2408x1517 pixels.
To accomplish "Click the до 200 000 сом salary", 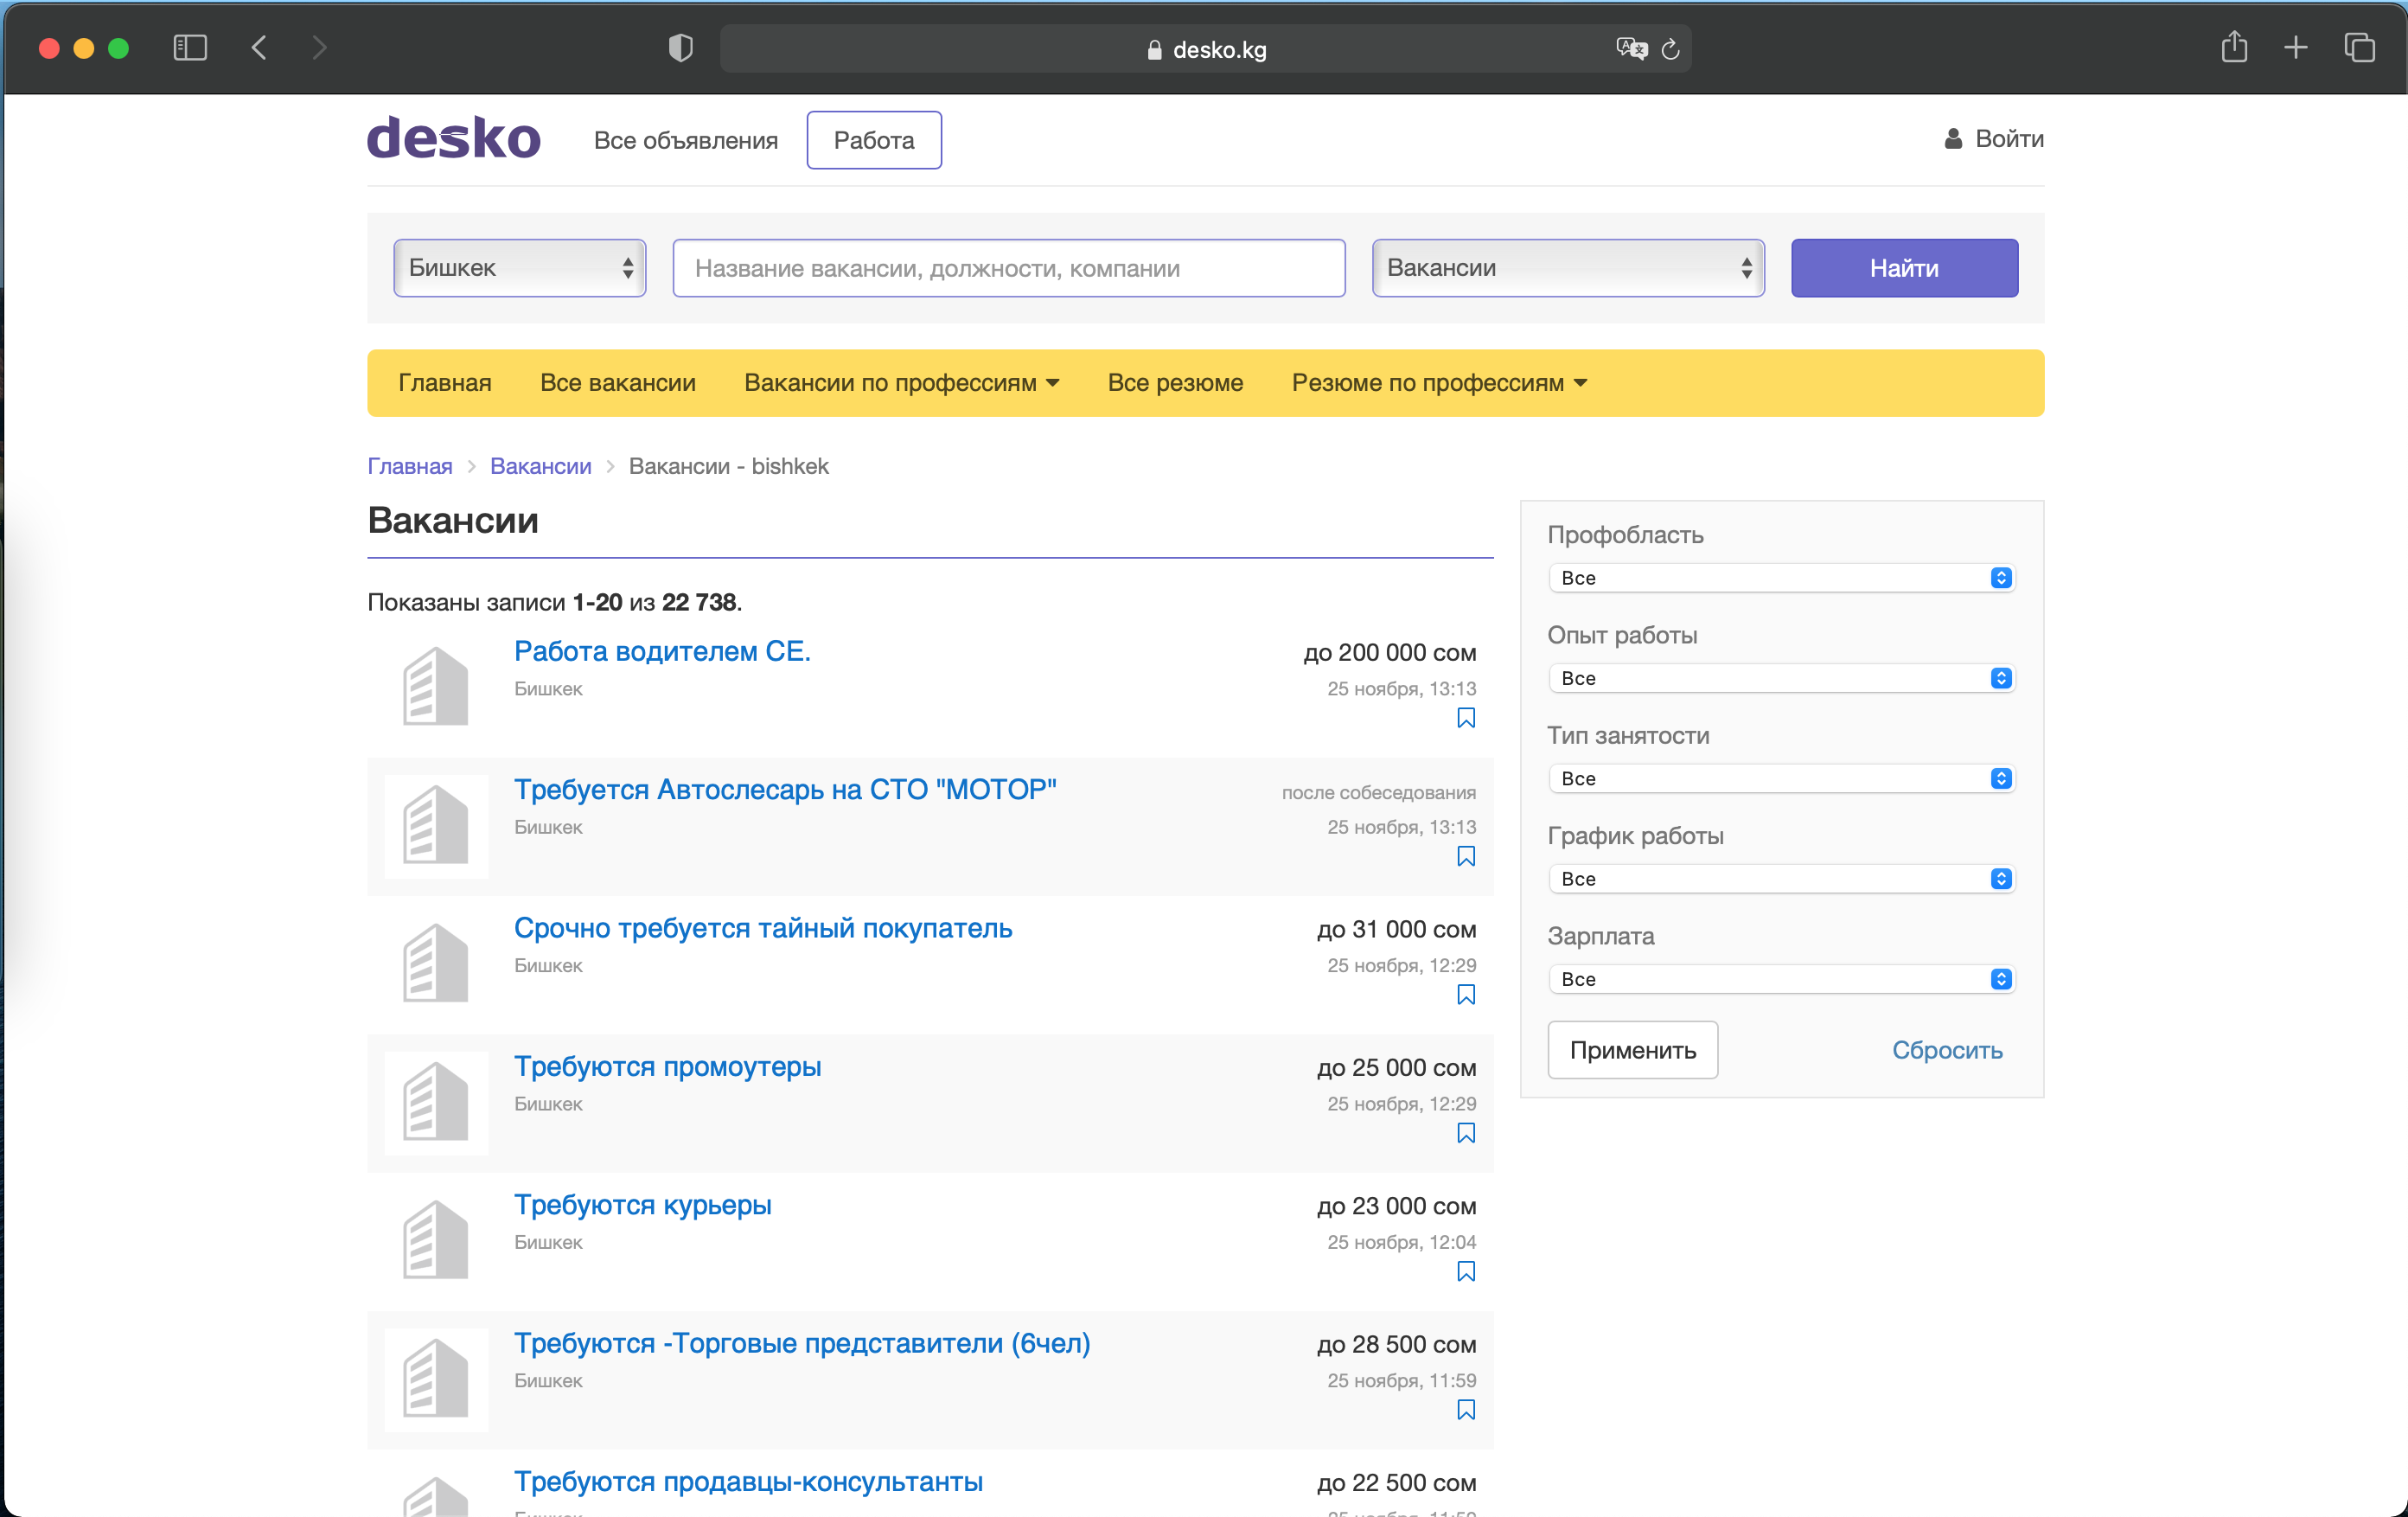I will tap(1390, 653).
